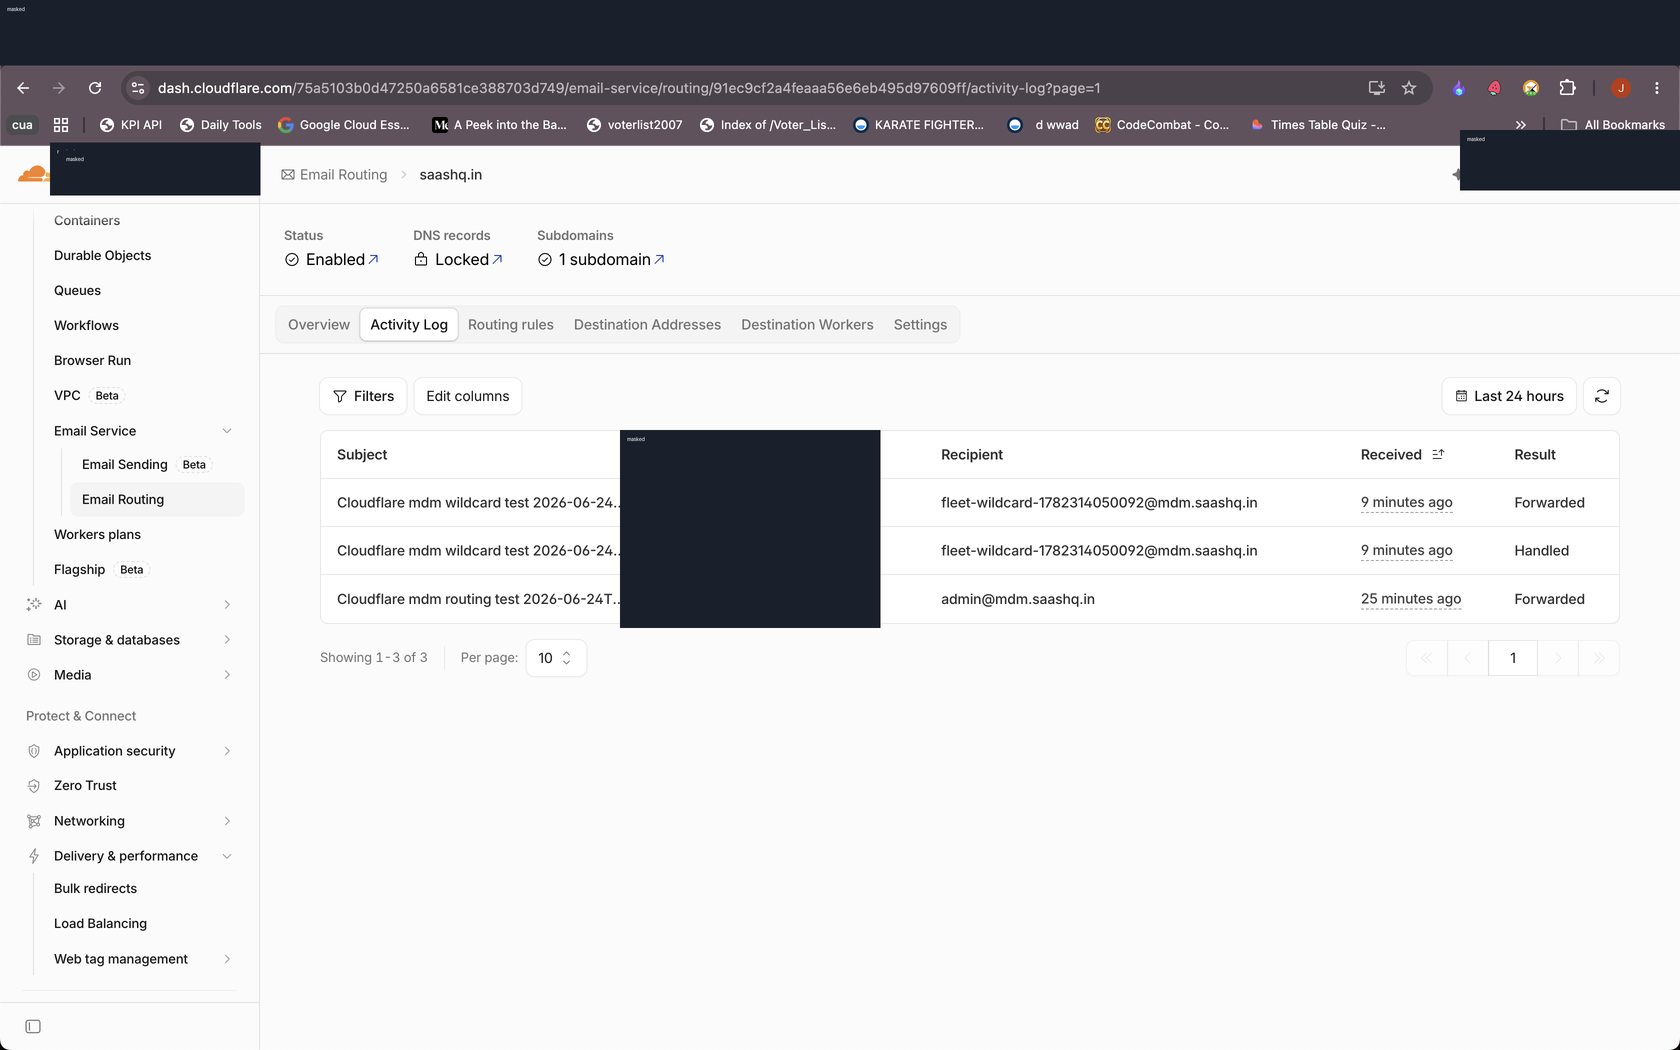Click the next page chevron

(1558, 658)
